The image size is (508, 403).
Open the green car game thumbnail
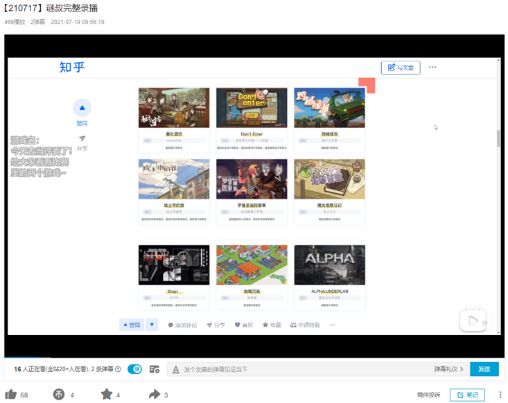[329, 108]
